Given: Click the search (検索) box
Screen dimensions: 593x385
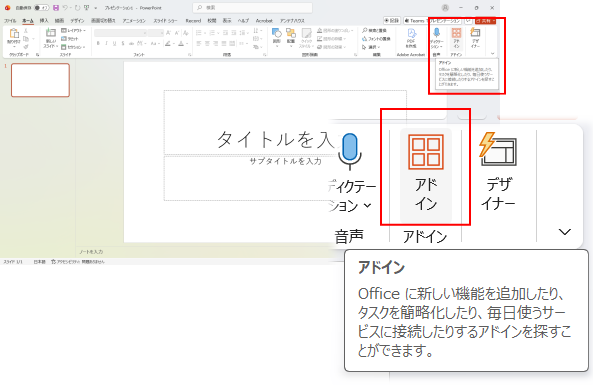Looking at the screenshot, I should pos(252,8).
